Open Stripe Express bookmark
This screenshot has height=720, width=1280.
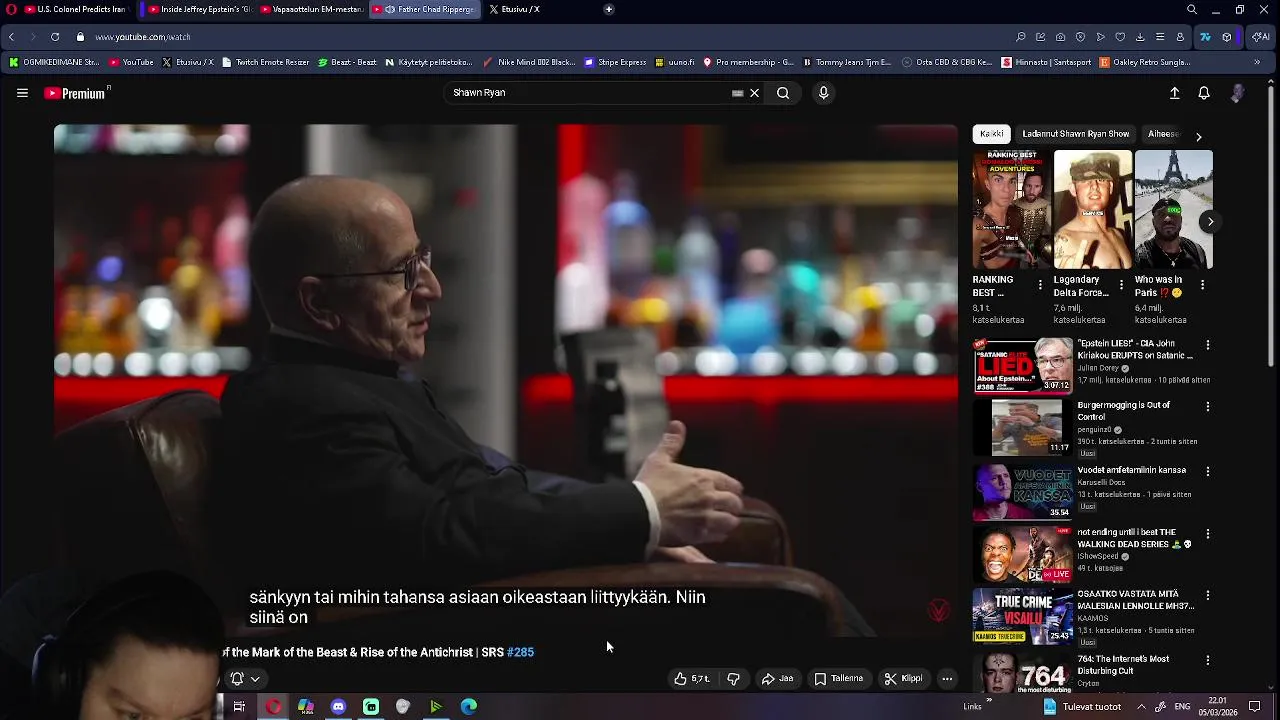615,62
